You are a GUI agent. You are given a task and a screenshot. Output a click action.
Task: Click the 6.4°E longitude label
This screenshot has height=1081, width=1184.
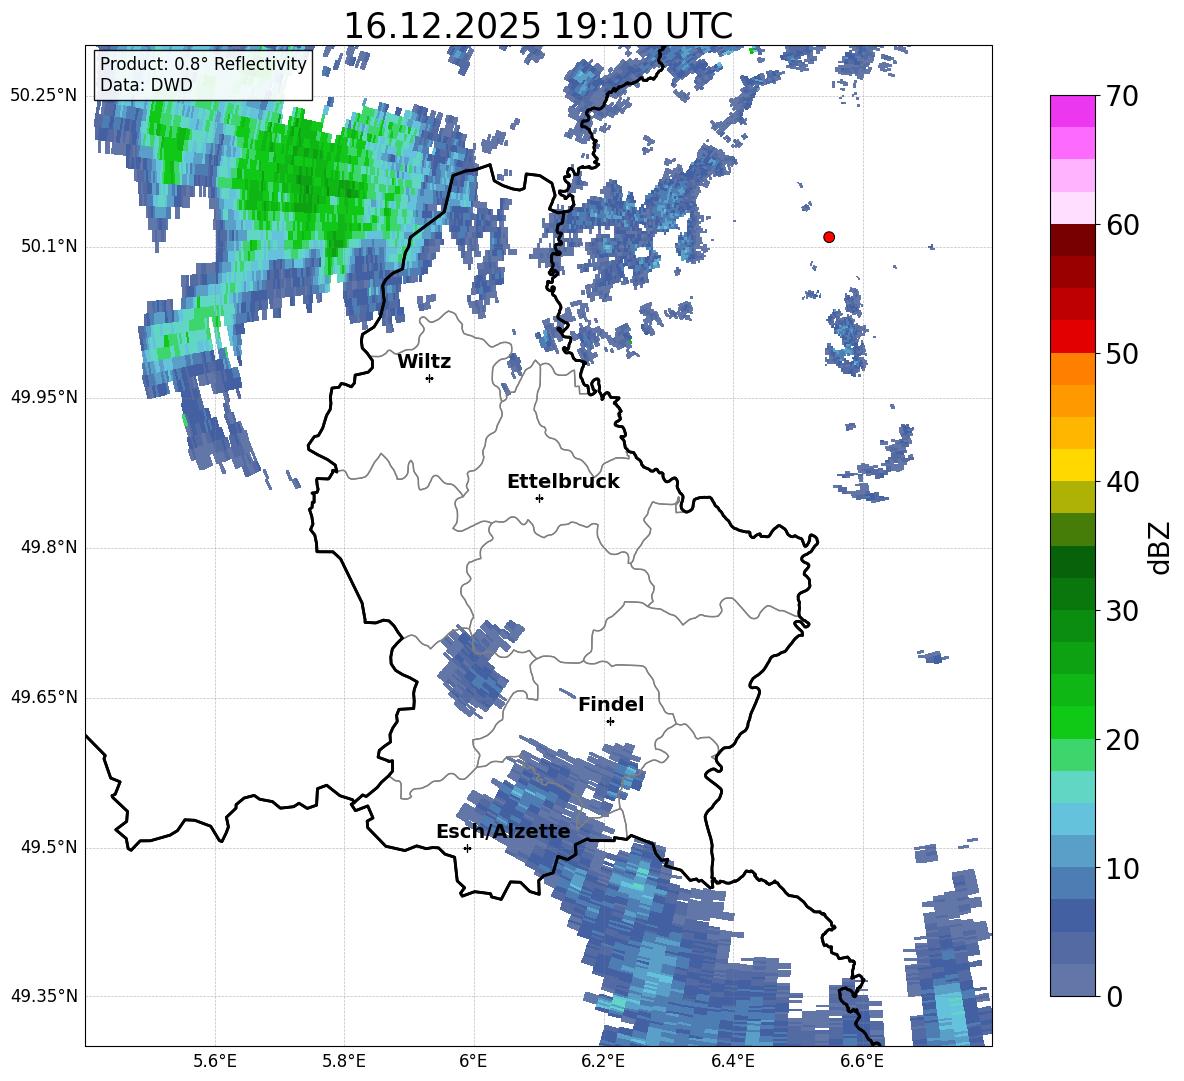click(x=732, y=1061)
